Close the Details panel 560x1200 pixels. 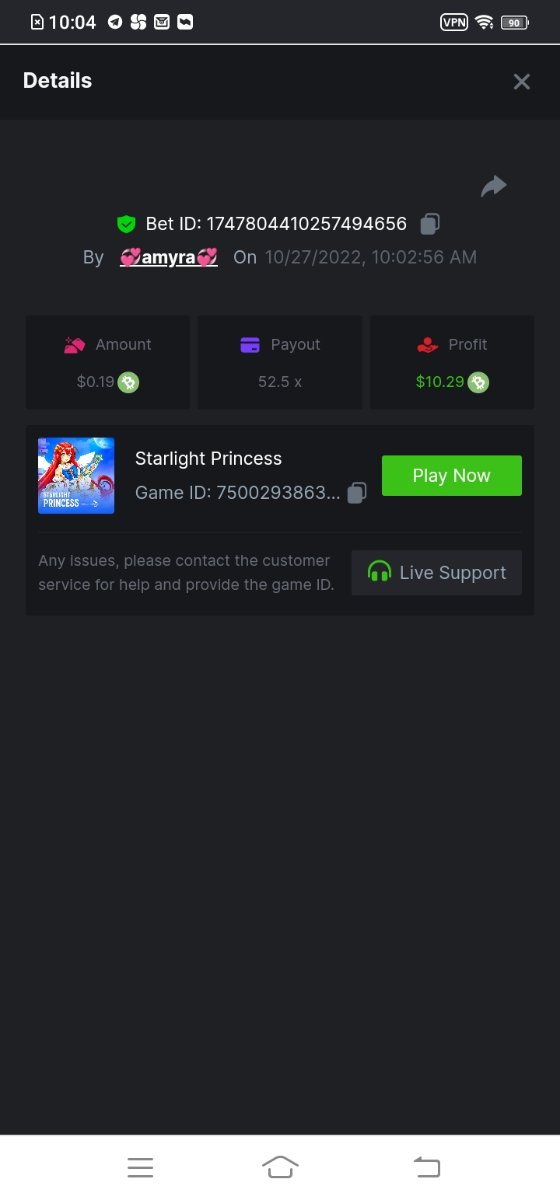521,82
